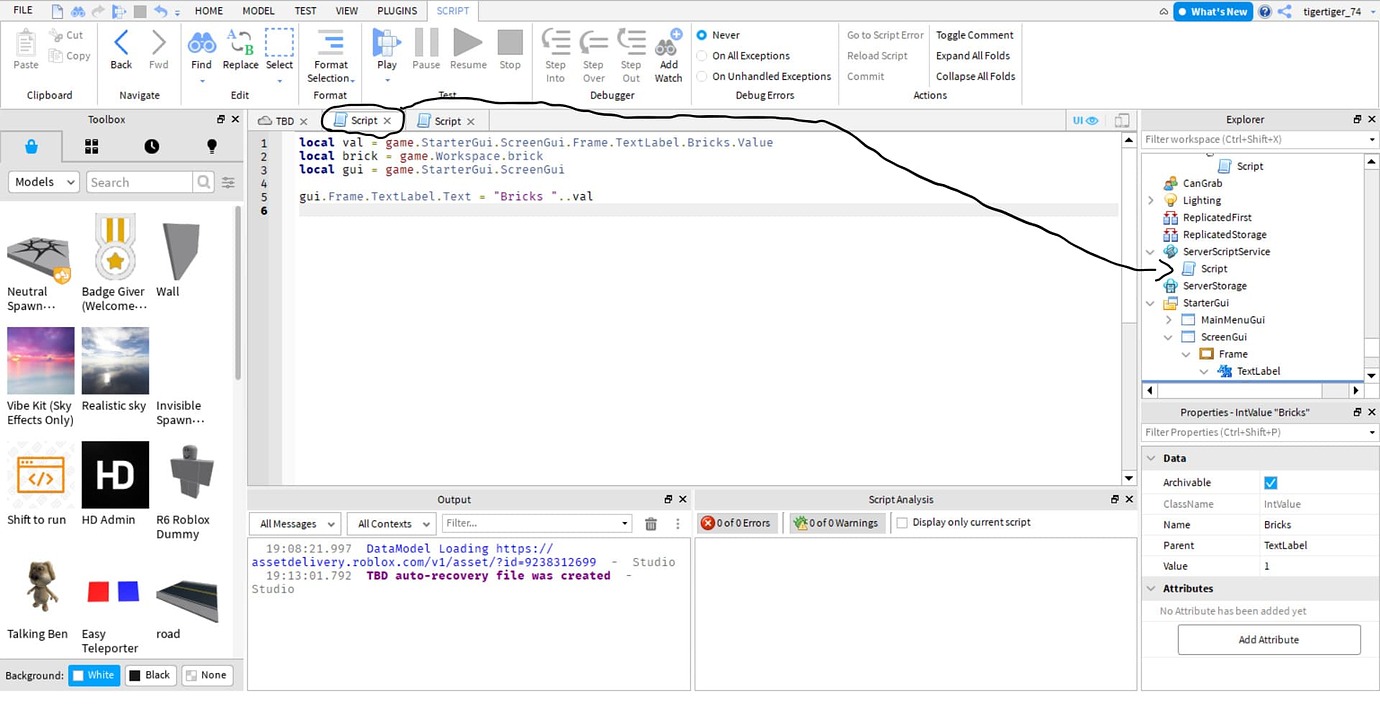1380x718 pixels.
Task: Toggle the 0 of 0 Errors filter
Action: 736,522
